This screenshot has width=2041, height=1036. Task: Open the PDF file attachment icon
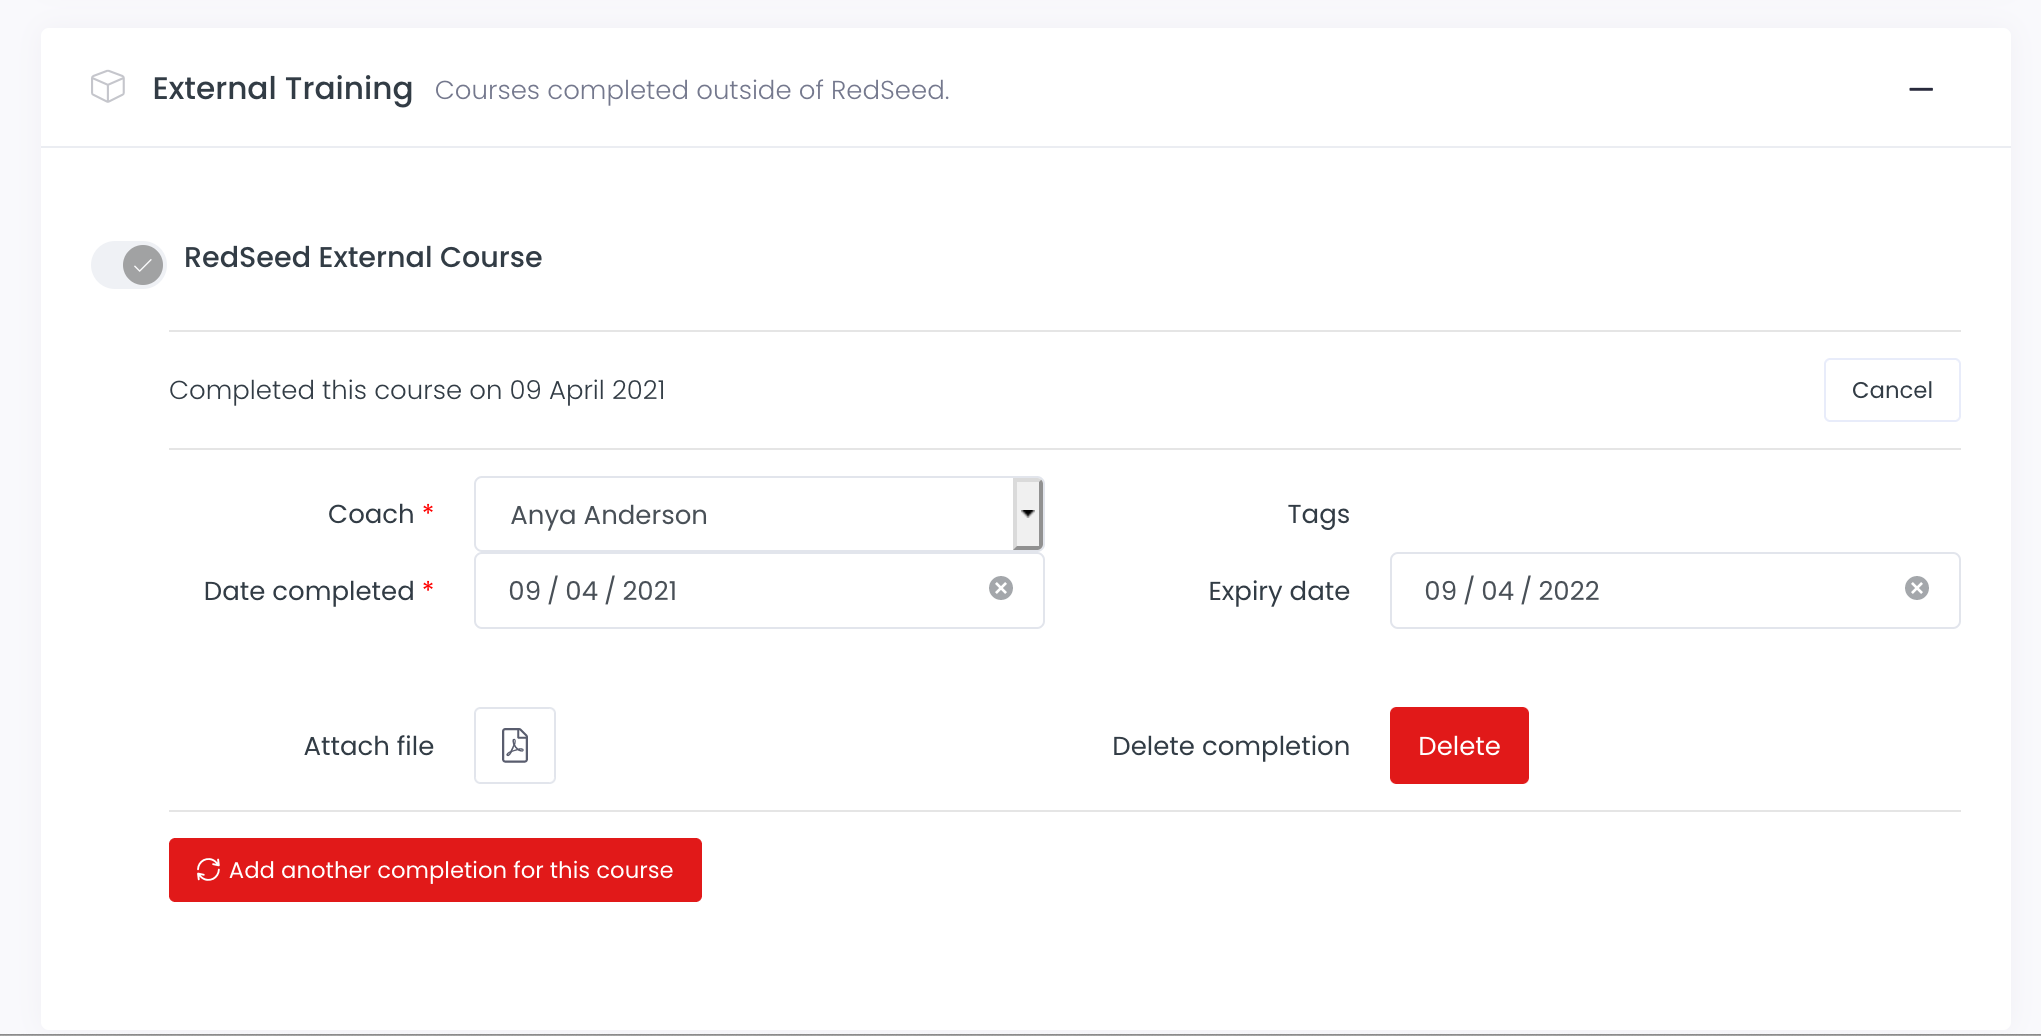coord(514,745)
